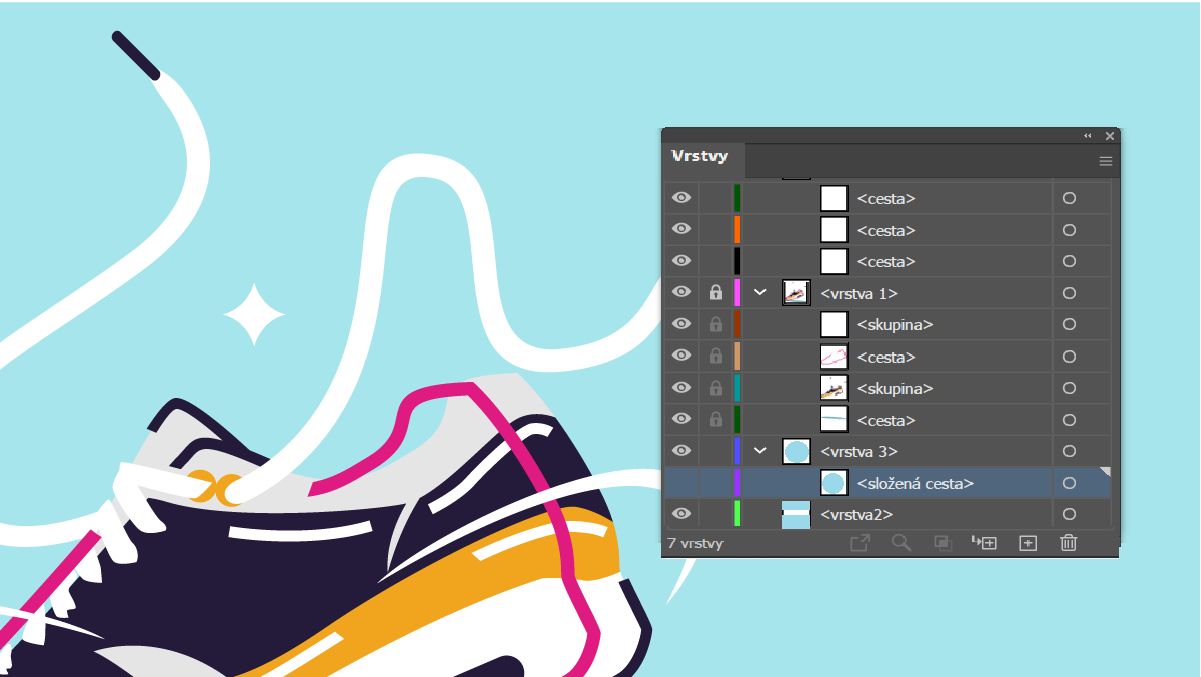The image size is (1201, 677).
Task: Click the Locate Object magnifier icon
Action: (x=901, y=543)
